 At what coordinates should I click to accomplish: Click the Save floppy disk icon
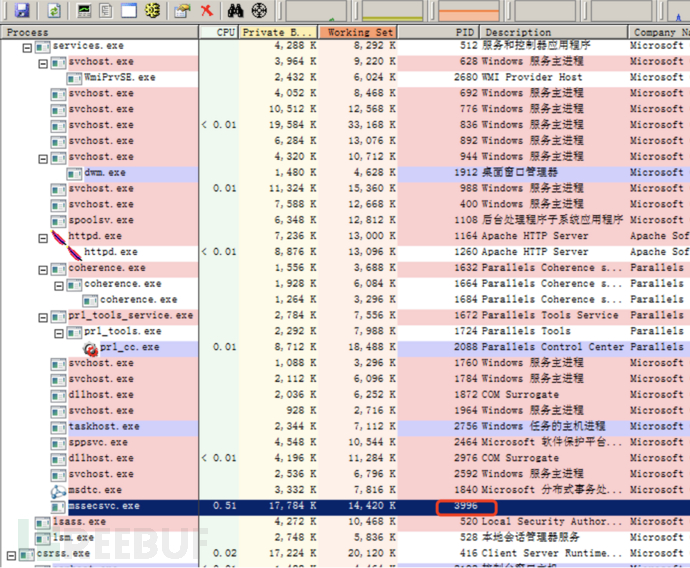(x=22, y=10)
